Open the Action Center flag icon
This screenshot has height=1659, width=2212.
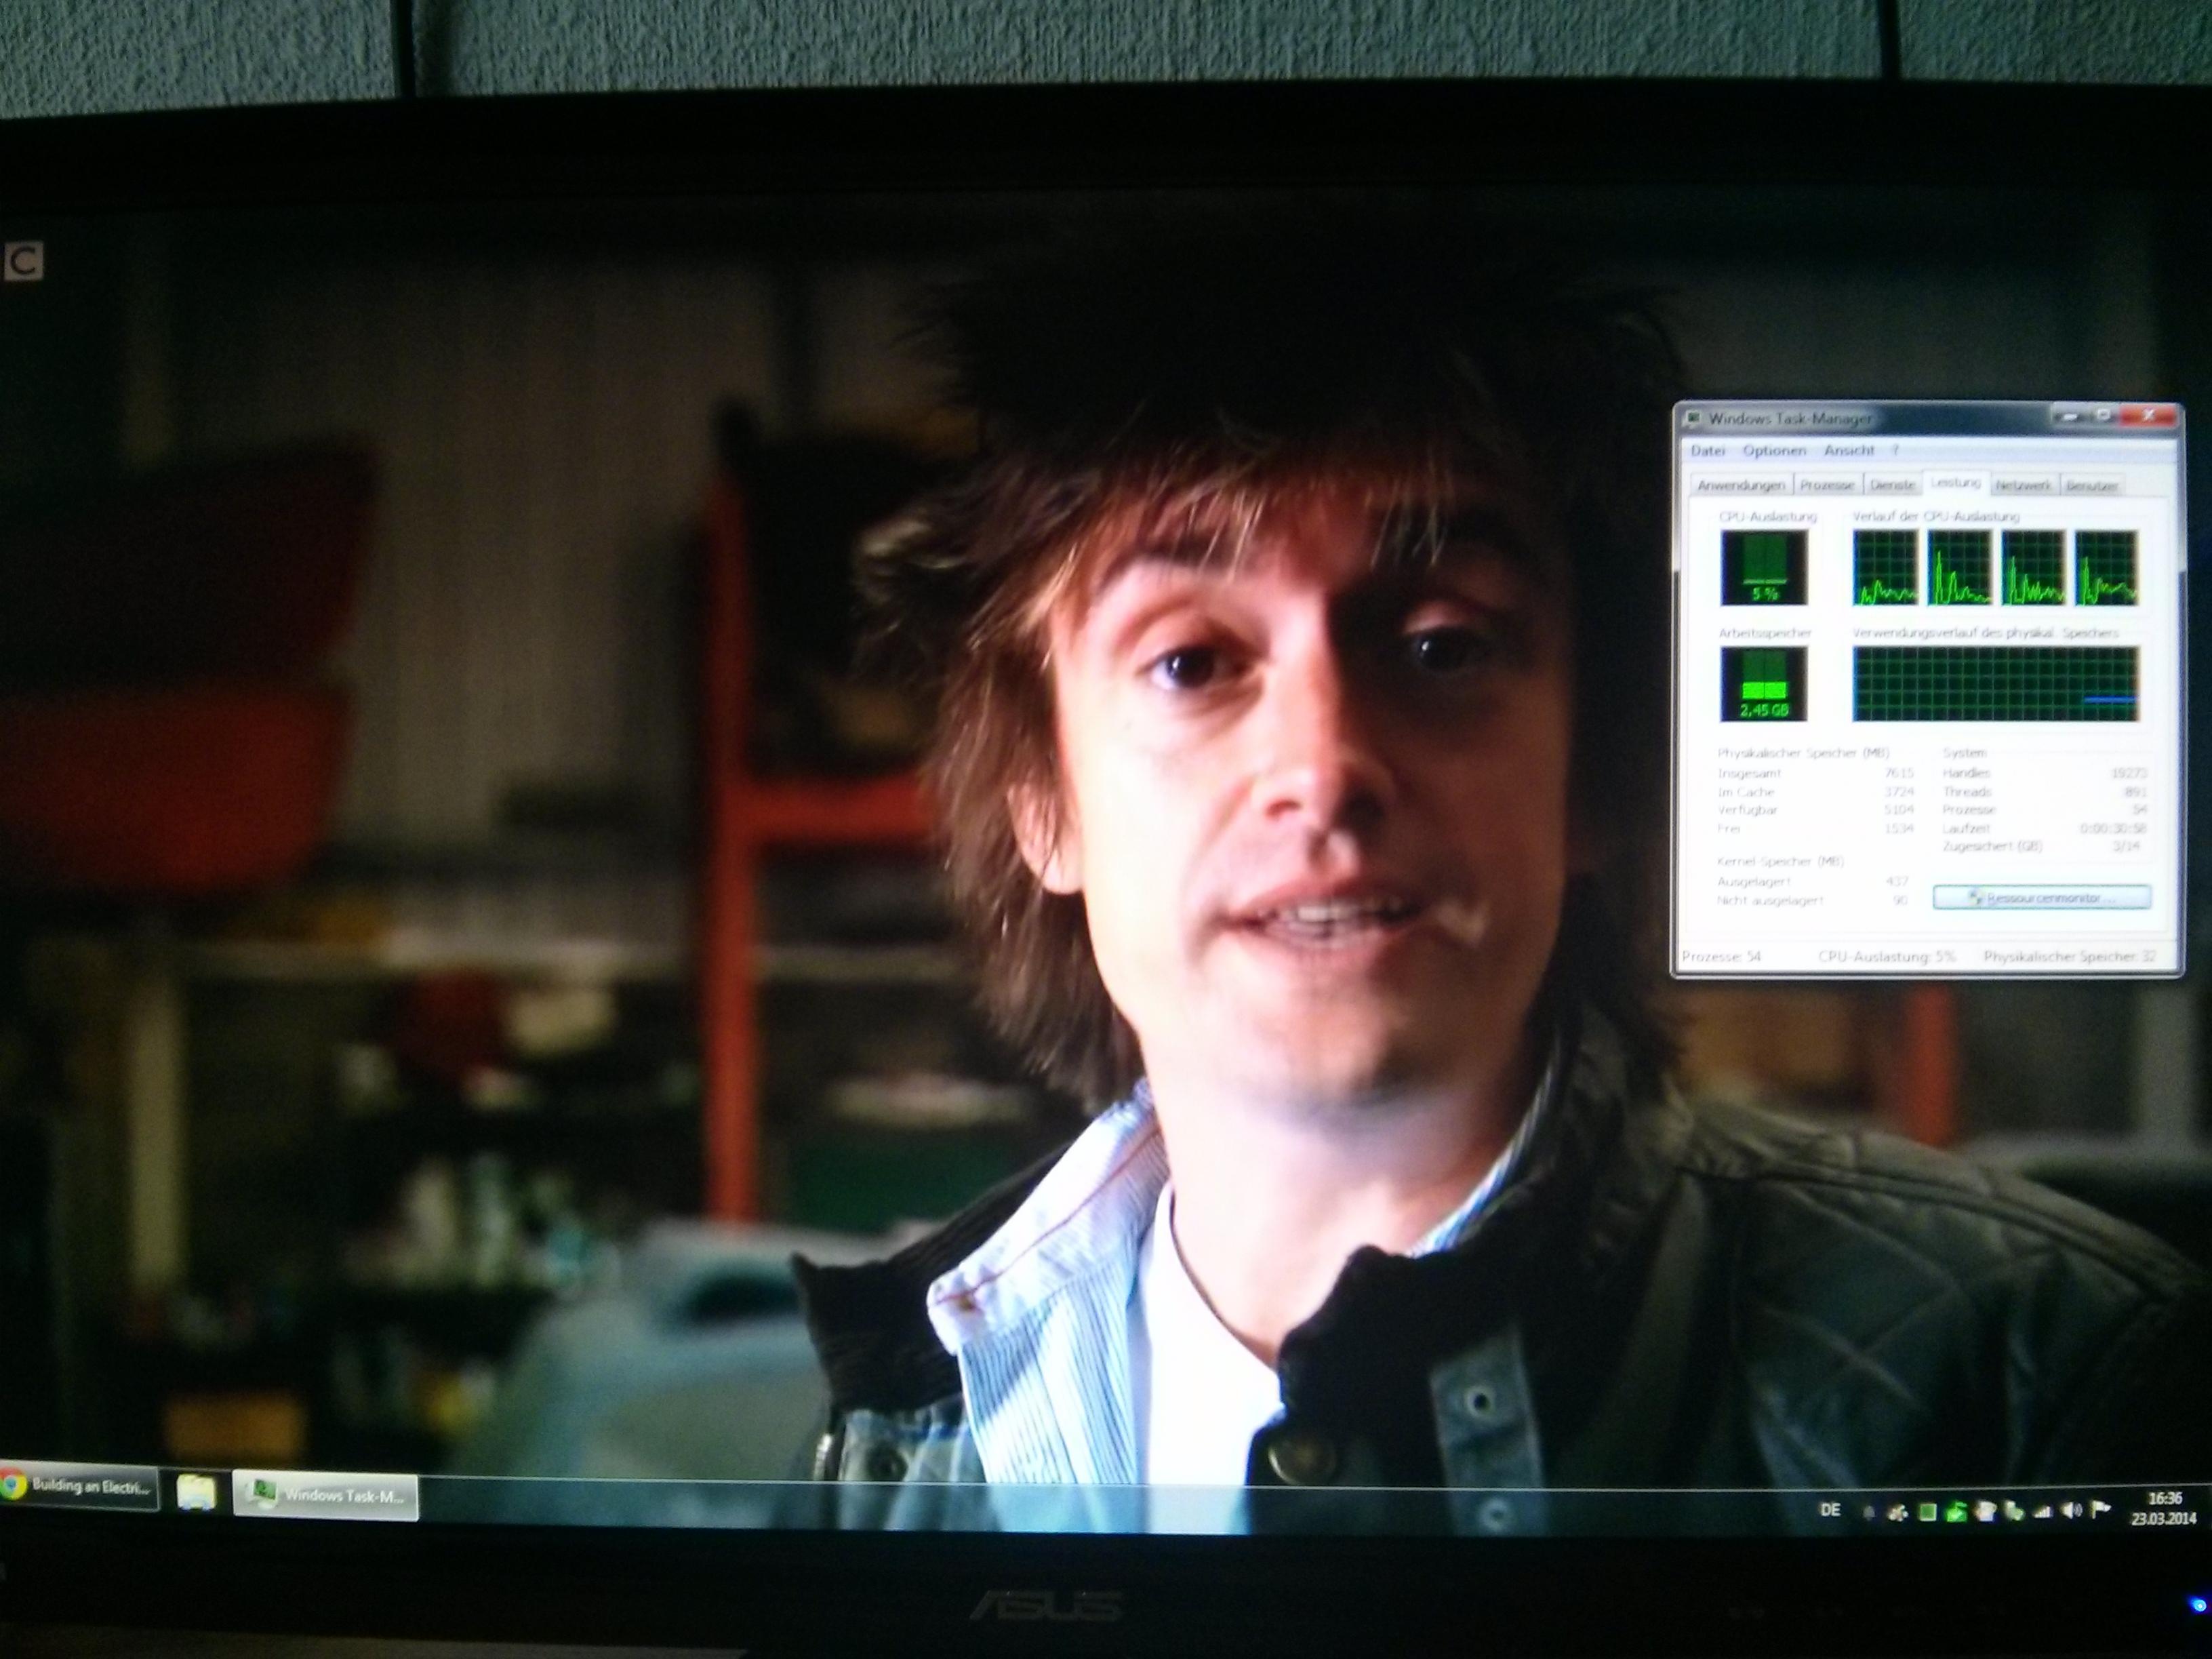click(x=2100, y=1510)
